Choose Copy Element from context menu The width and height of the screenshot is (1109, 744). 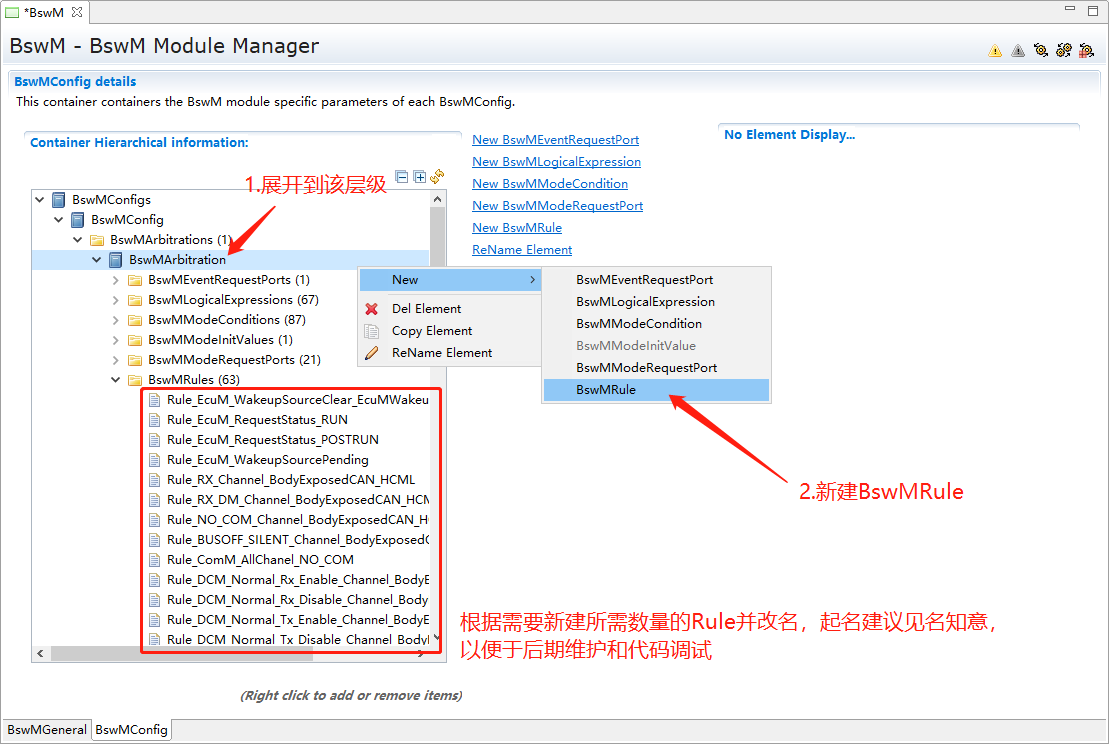tap(432, 331)
